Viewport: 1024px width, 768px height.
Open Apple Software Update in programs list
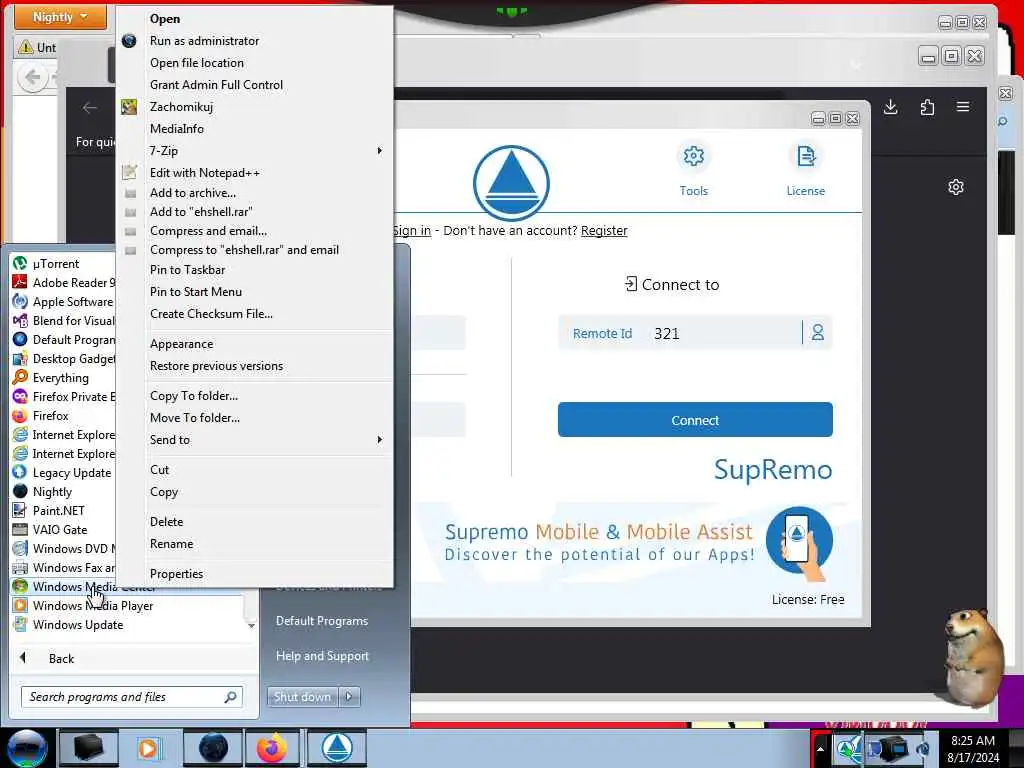click(63, 302)
